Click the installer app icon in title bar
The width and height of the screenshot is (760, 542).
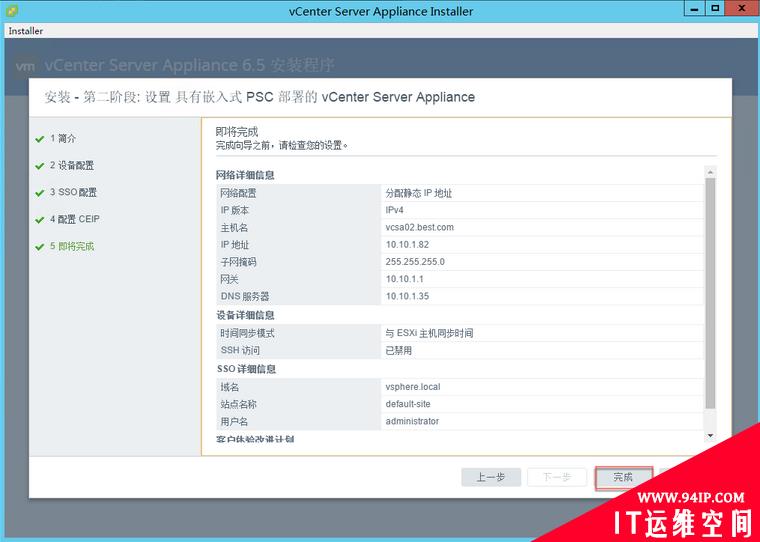[x=12, y=11]
